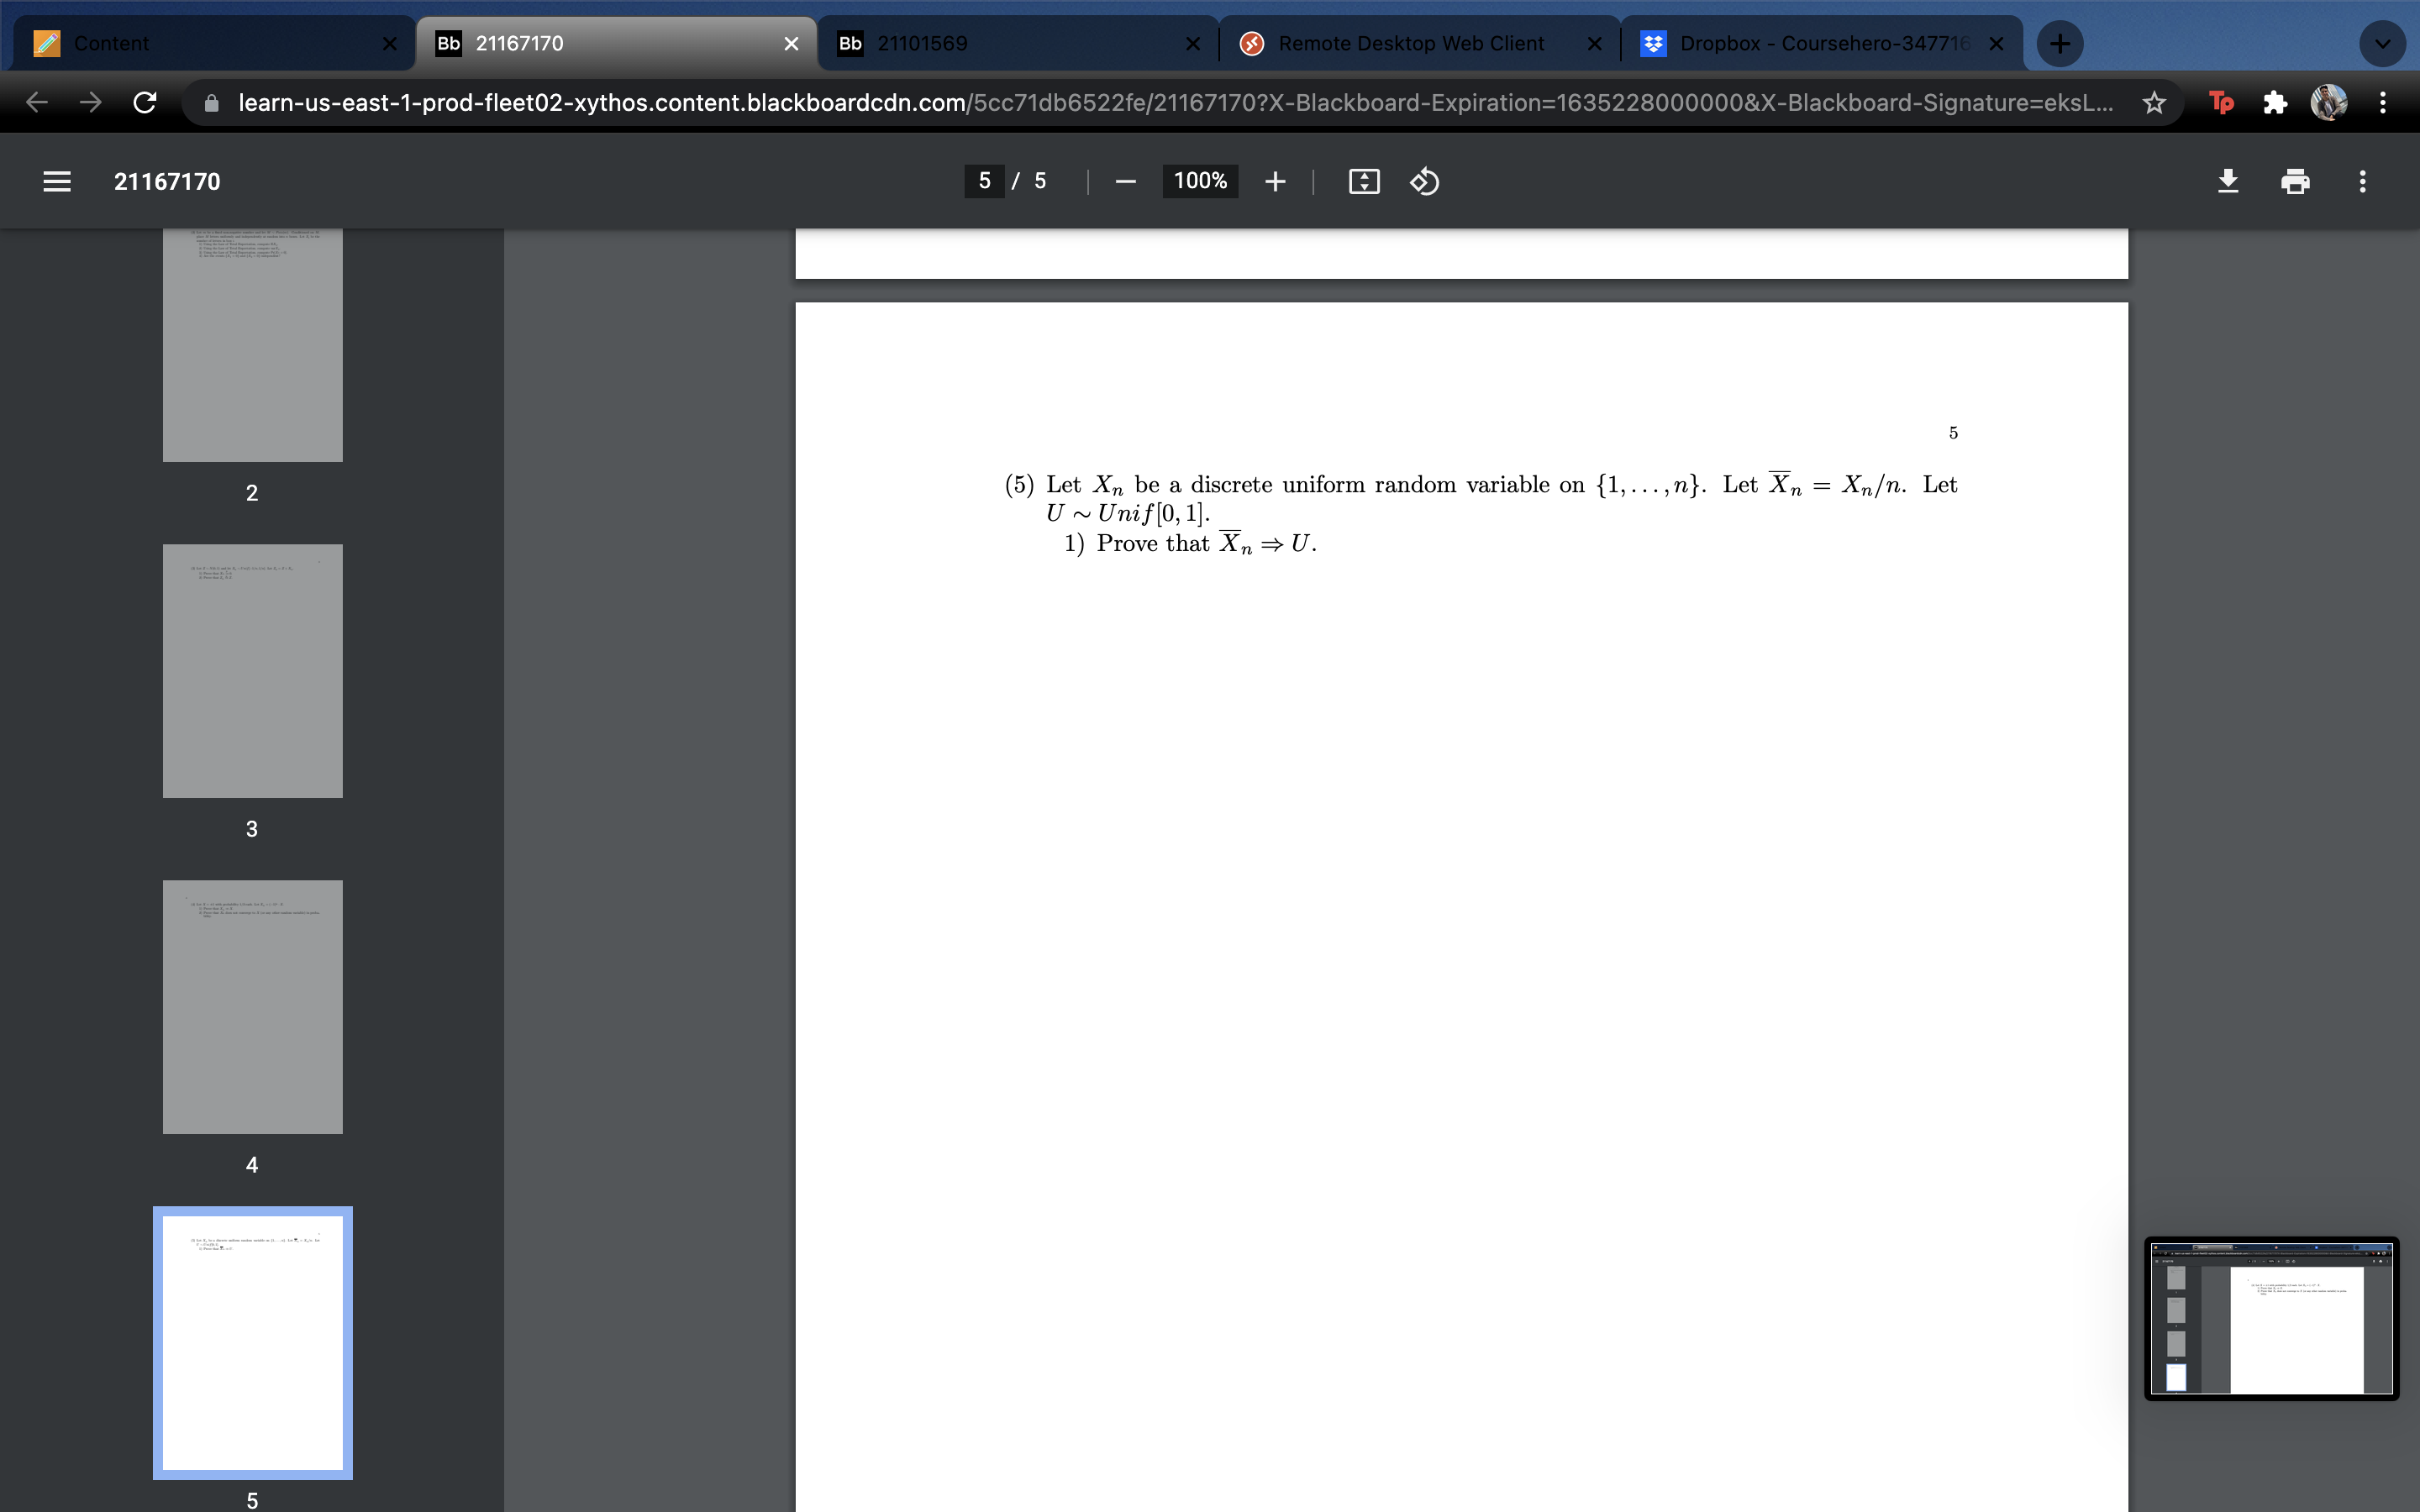
Task: Select the print icon in PDF toolbar
Action: tap(2294, 181)
